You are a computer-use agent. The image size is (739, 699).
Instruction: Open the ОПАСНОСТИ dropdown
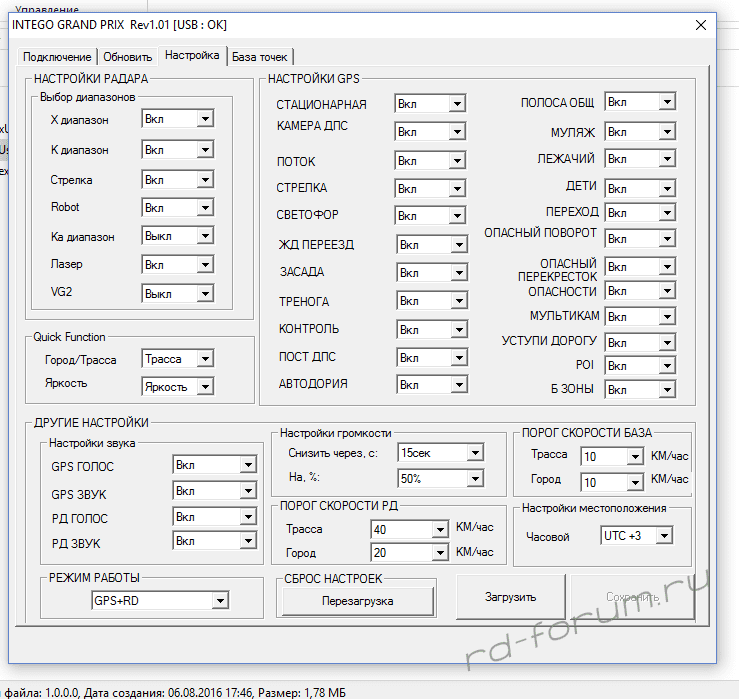[x=640, y=291]
